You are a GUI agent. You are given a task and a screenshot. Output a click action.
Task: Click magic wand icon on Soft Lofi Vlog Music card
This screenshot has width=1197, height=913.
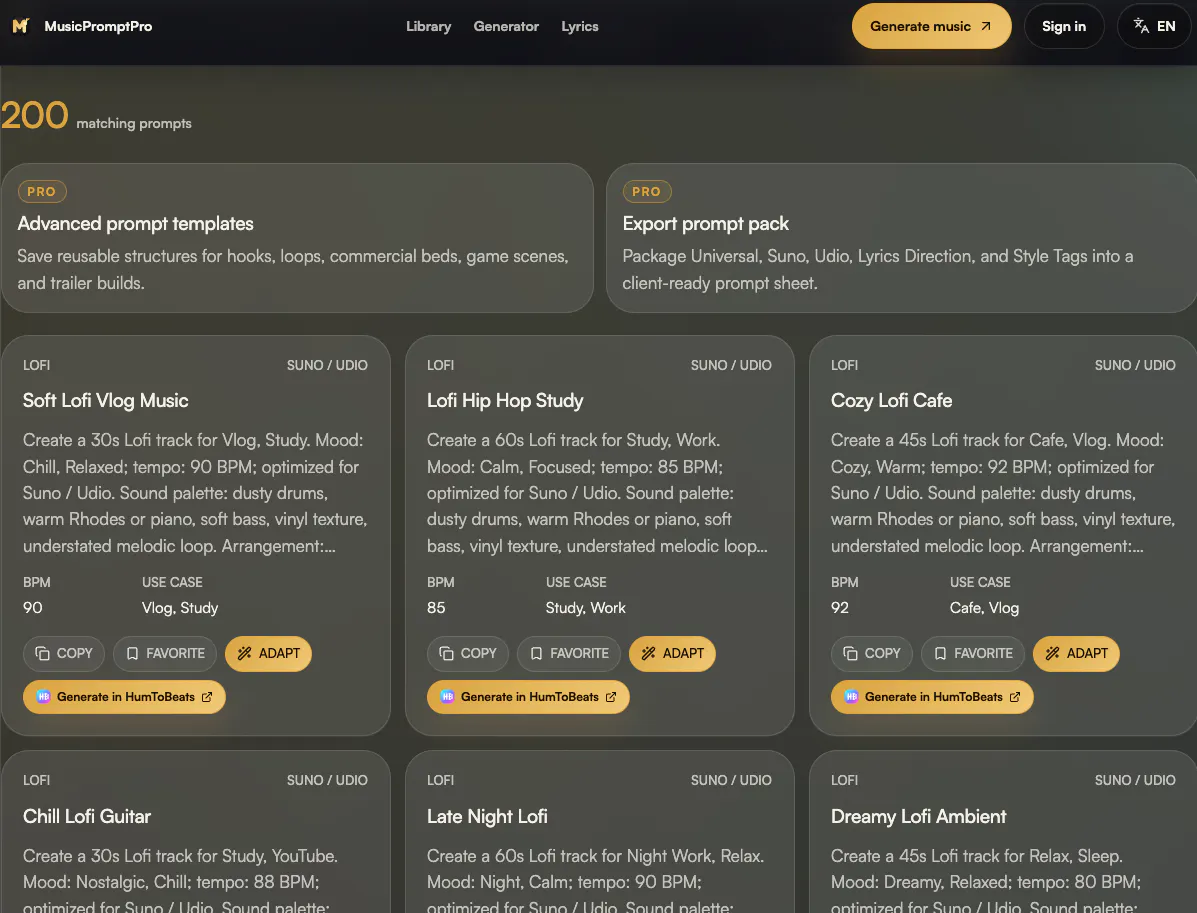(x=244, y=653)
